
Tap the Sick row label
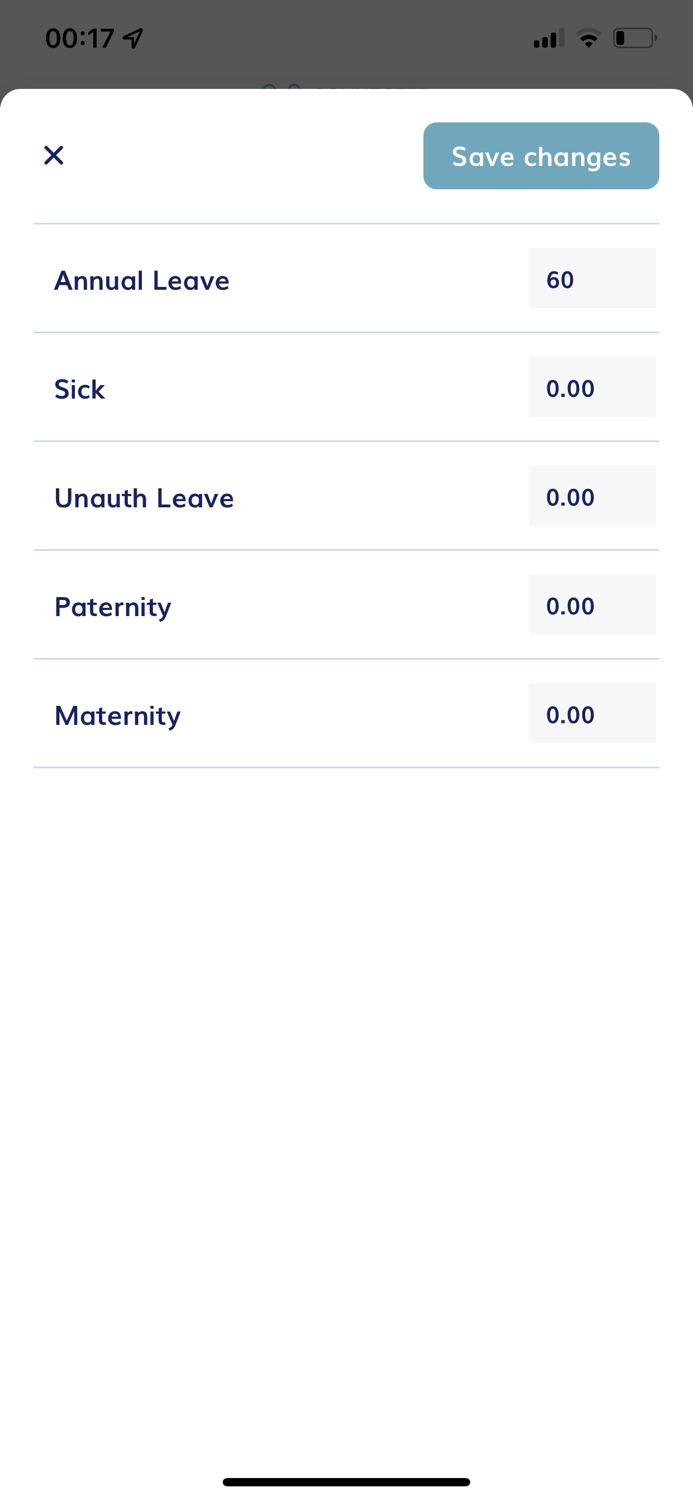(x=79, y=389)
